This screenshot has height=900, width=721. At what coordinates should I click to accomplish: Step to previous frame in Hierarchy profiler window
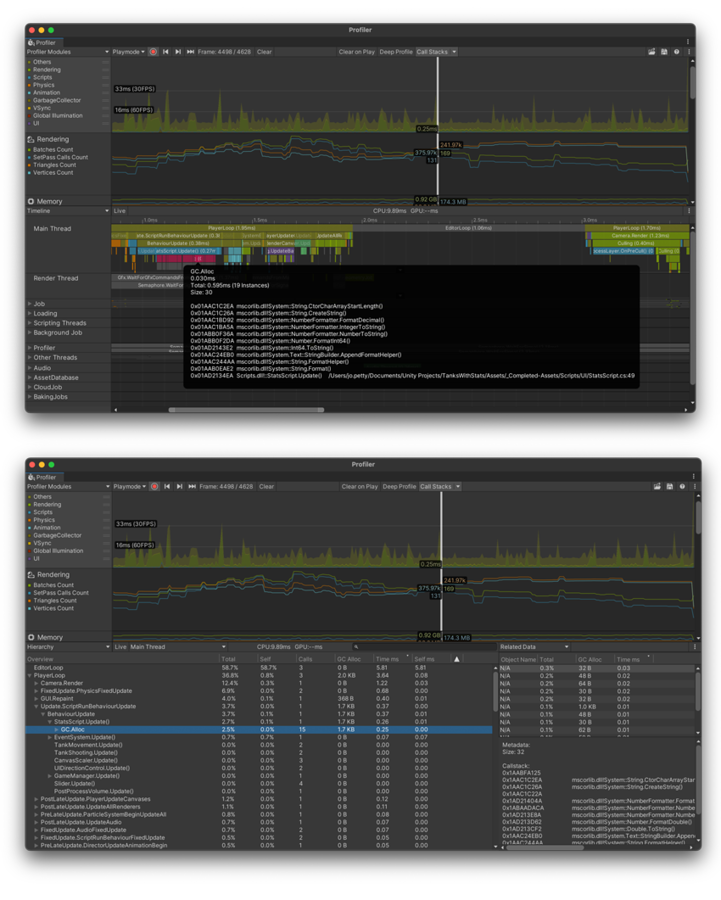(x=167, y=487)
